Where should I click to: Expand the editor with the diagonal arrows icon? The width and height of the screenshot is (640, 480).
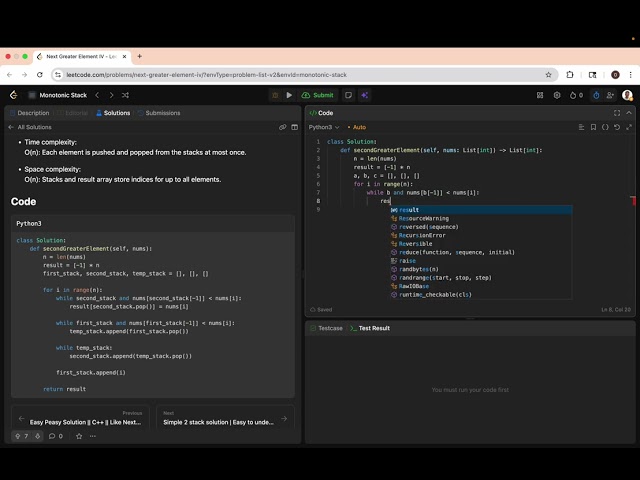coord(629,127)
